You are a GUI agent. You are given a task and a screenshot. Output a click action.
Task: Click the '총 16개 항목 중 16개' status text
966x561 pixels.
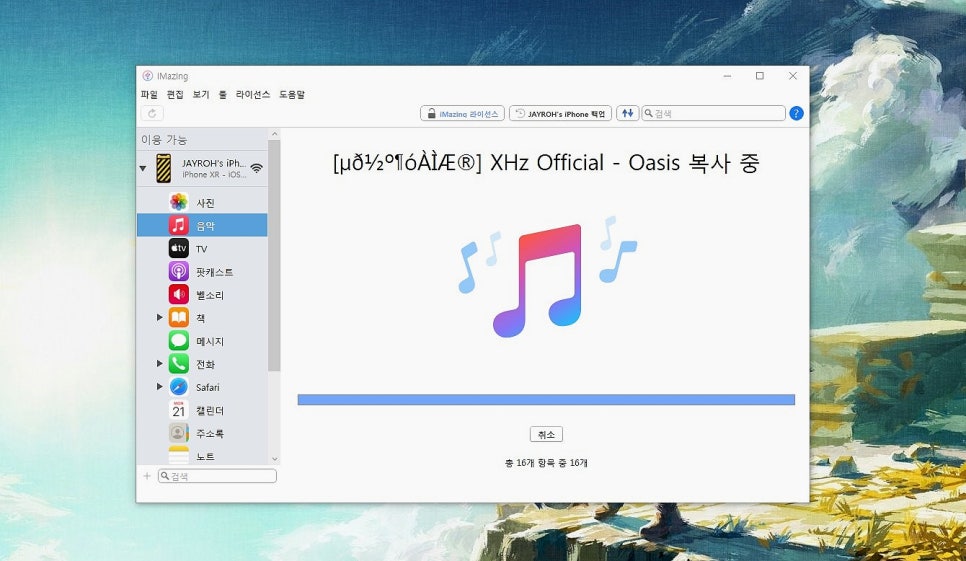pyautogui.click(x=546, y=462)
